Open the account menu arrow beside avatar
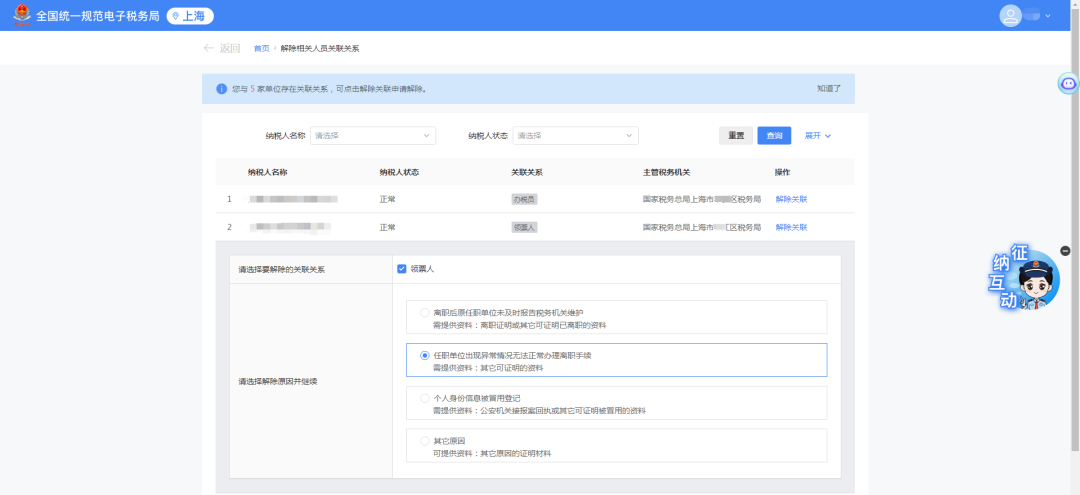 click(x=1048, y=16)
